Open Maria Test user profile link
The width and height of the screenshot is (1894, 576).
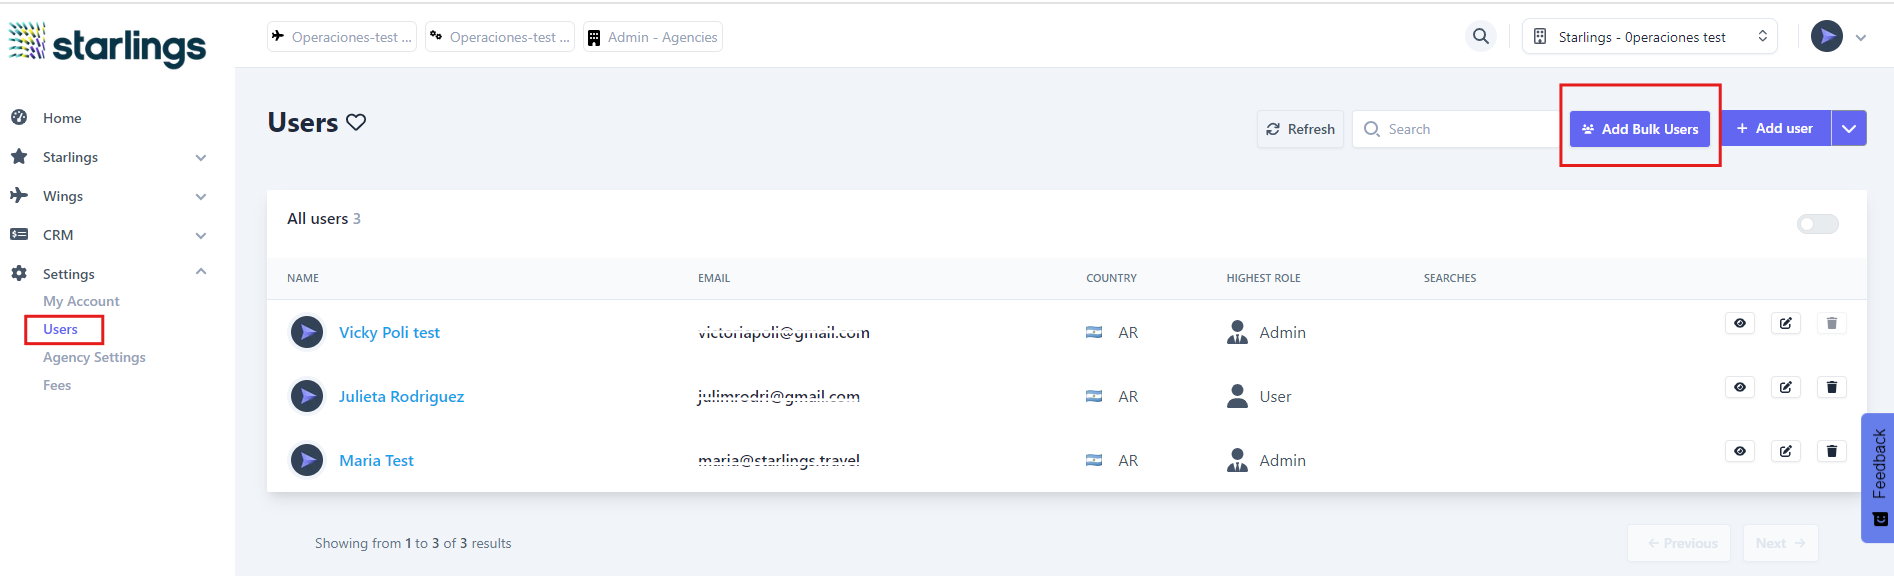[376, 460]
